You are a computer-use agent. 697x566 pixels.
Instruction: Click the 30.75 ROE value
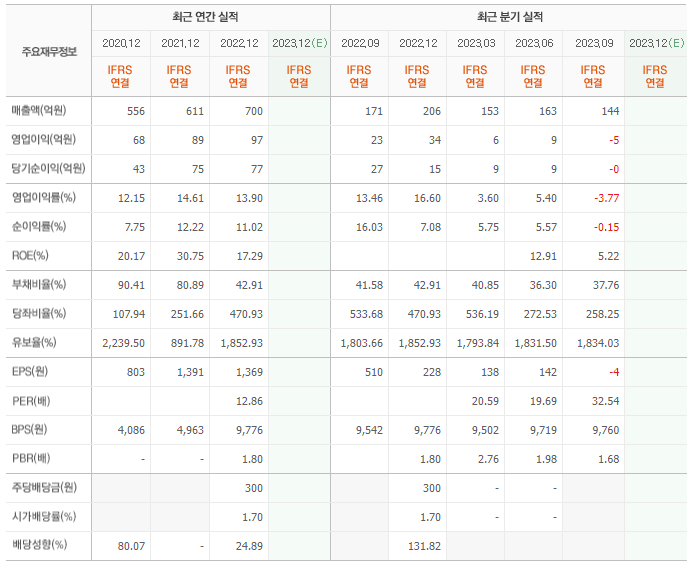point(190,256)
